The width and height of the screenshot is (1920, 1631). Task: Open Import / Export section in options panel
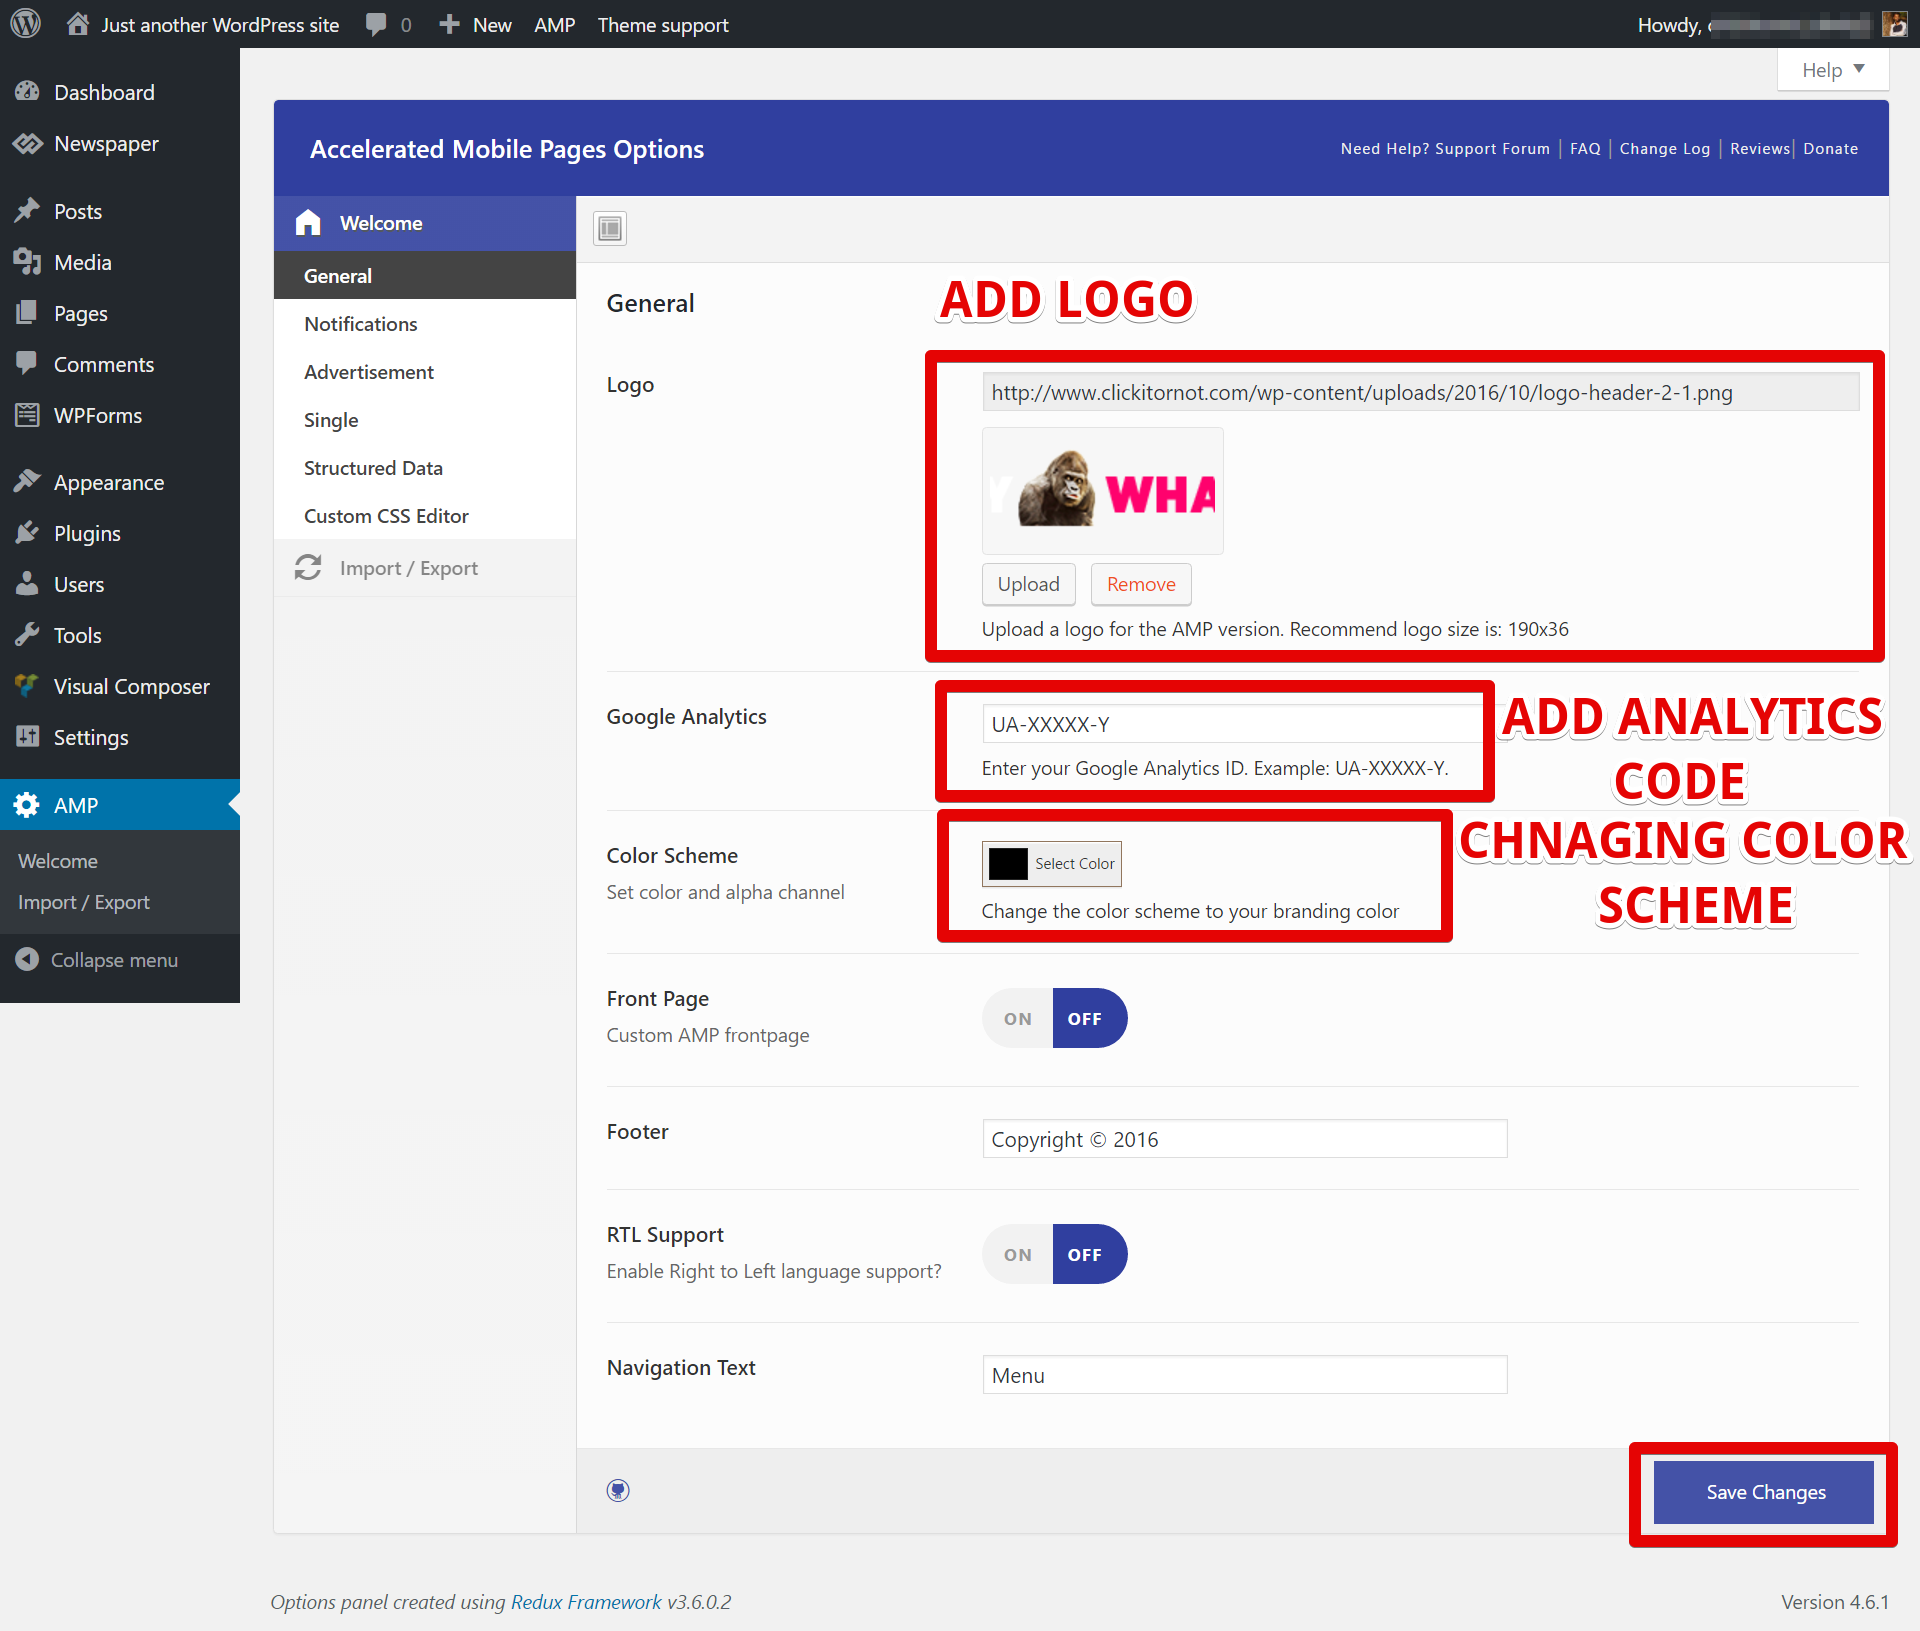(x=425, y=568)
